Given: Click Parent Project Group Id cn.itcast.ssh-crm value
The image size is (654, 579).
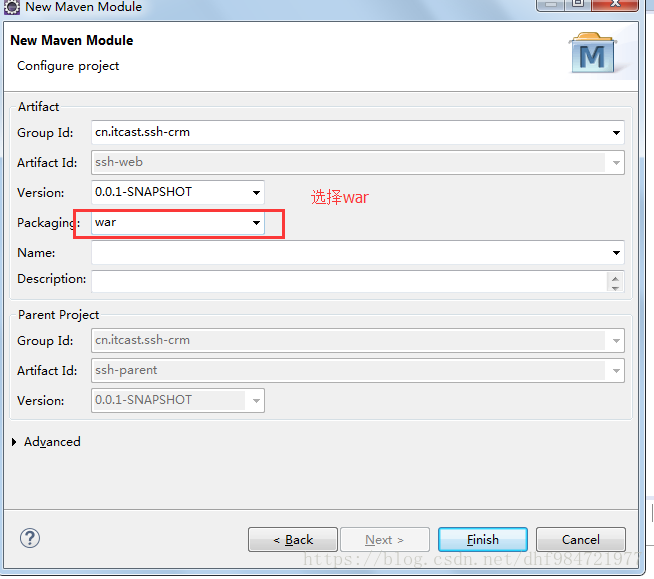Looking at the screenshot, I should 142,340.
